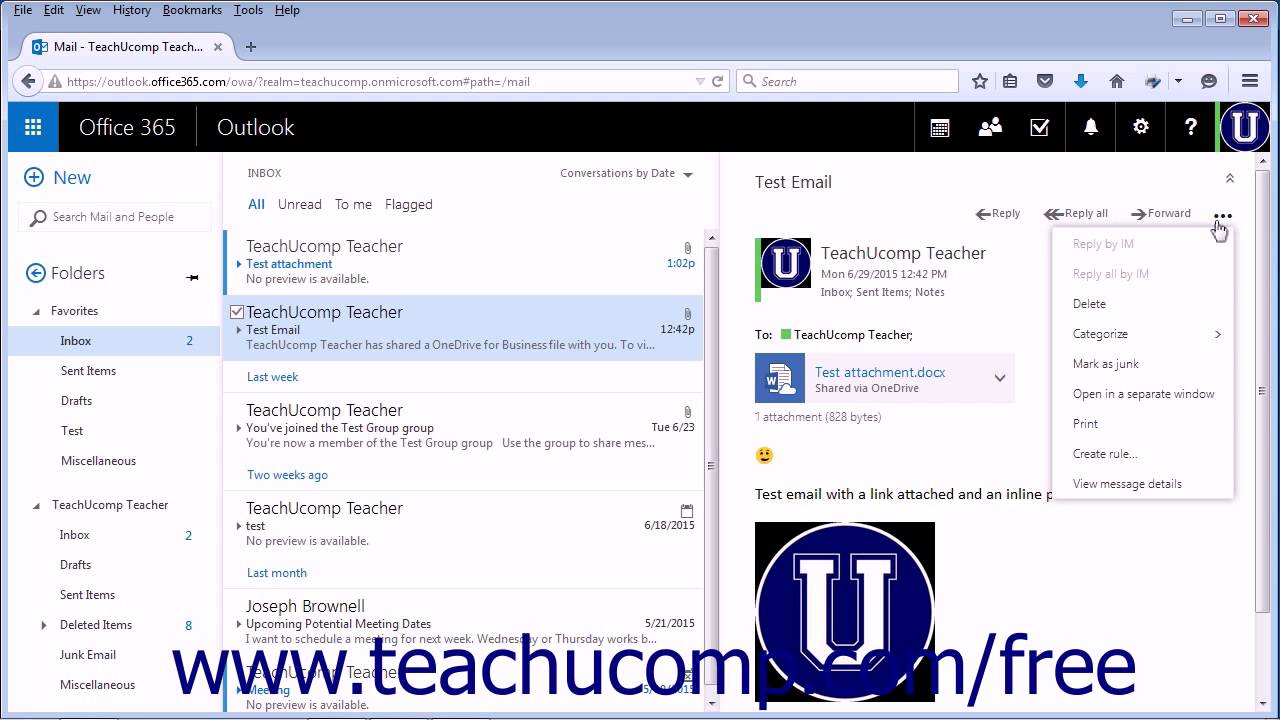The image size is (1280, 720).
Task: Forward the Test Email message
Action: click(1161, 213)
